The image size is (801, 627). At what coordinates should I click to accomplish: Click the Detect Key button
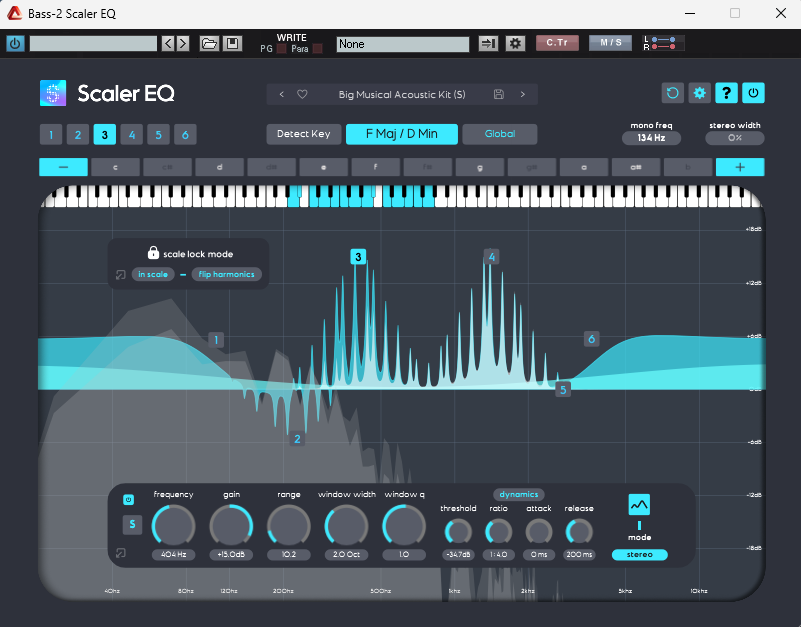(304, 134)
